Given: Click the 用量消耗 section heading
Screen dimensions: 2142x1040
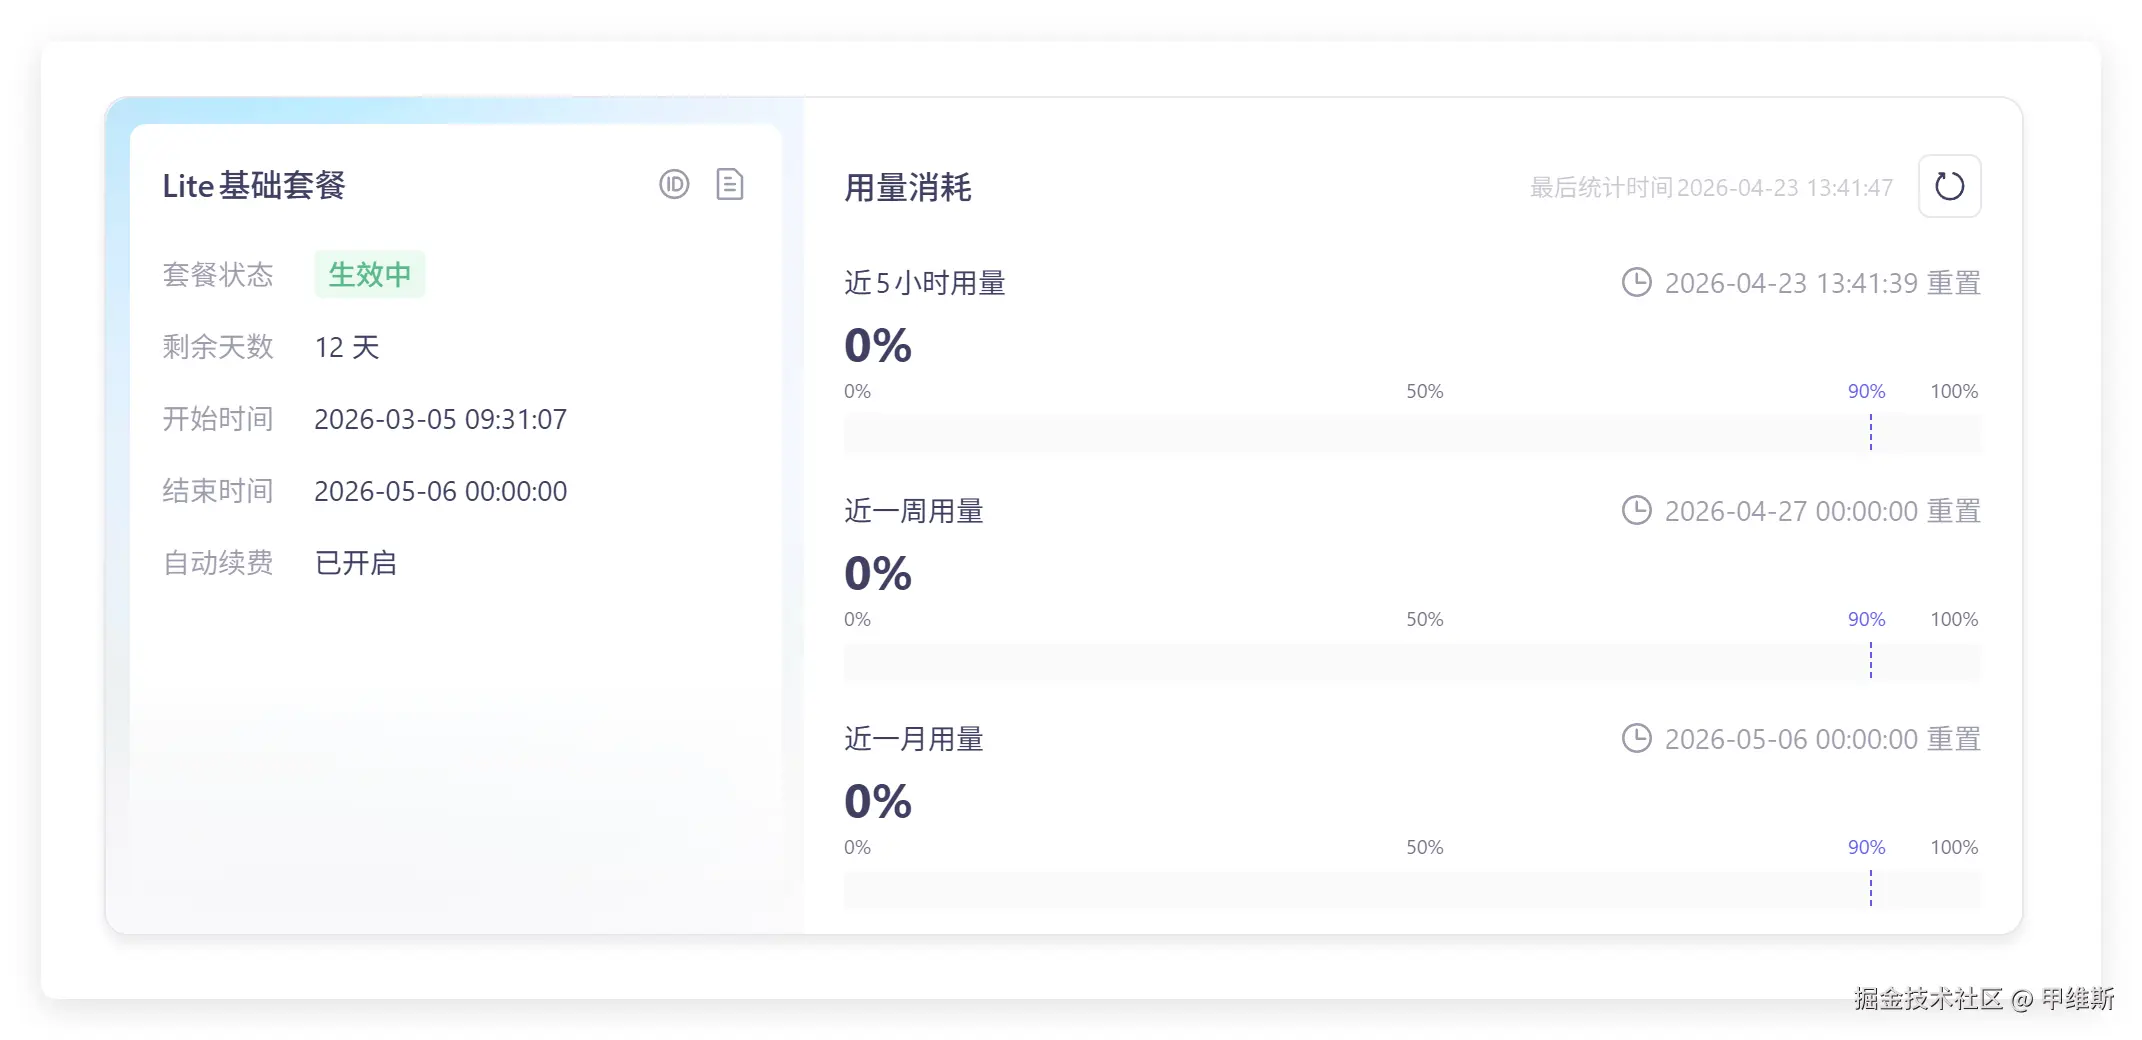Looking at the screenshot, I should (x=907, y=188).
